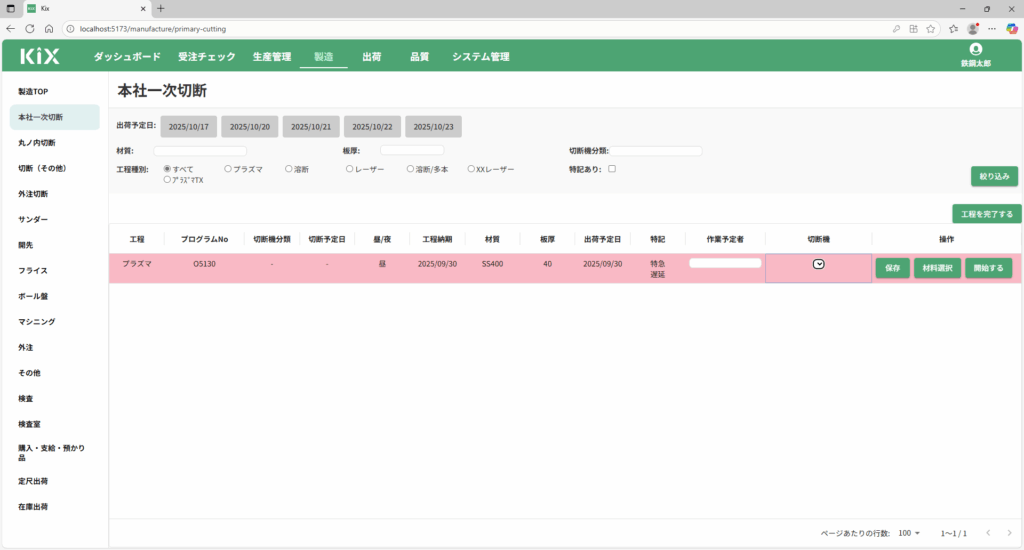This screenshot has width=1024, height=550.
Task: Click 開始する button for O5130
Action: [x=988, y=268]
